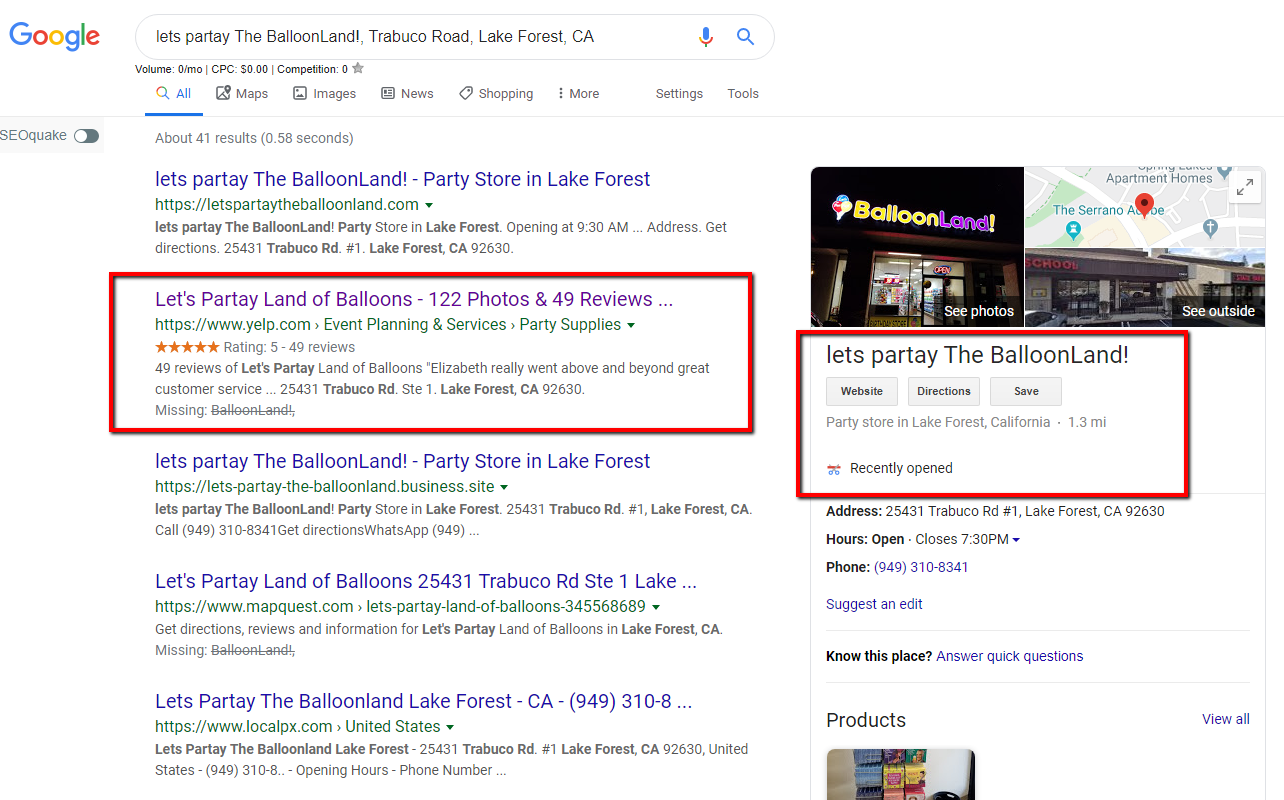Switch to the Shopping tab
Screen dimensions: 1284x800
[496, 93]
